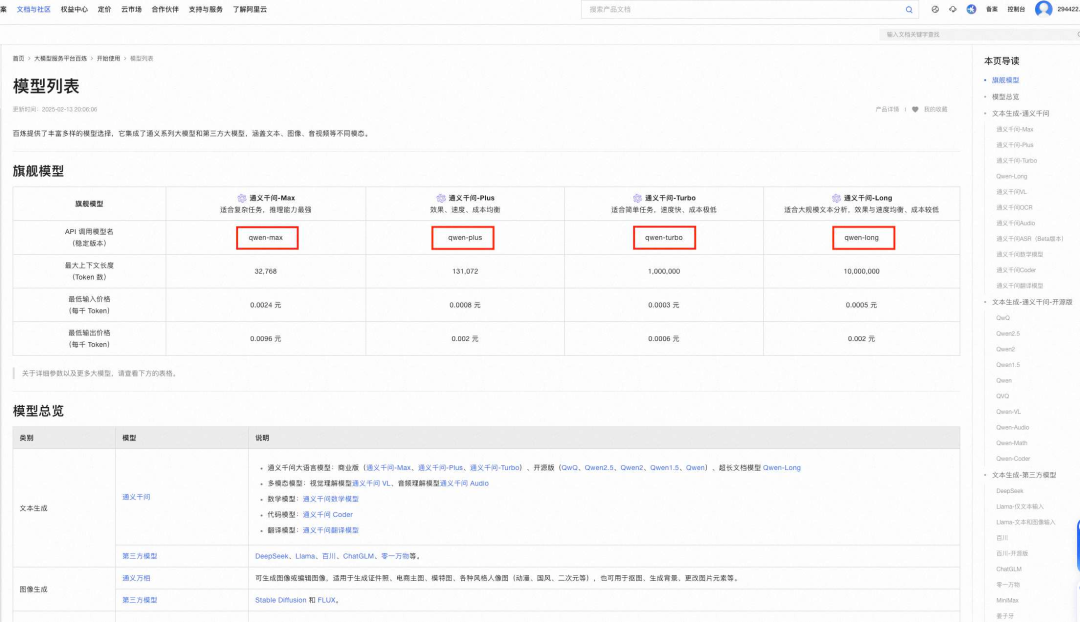The width and height of the screenshot is (1080, 622).
Task: Jump to Qwen-Math in the page guide
Action: point(1012,443)
